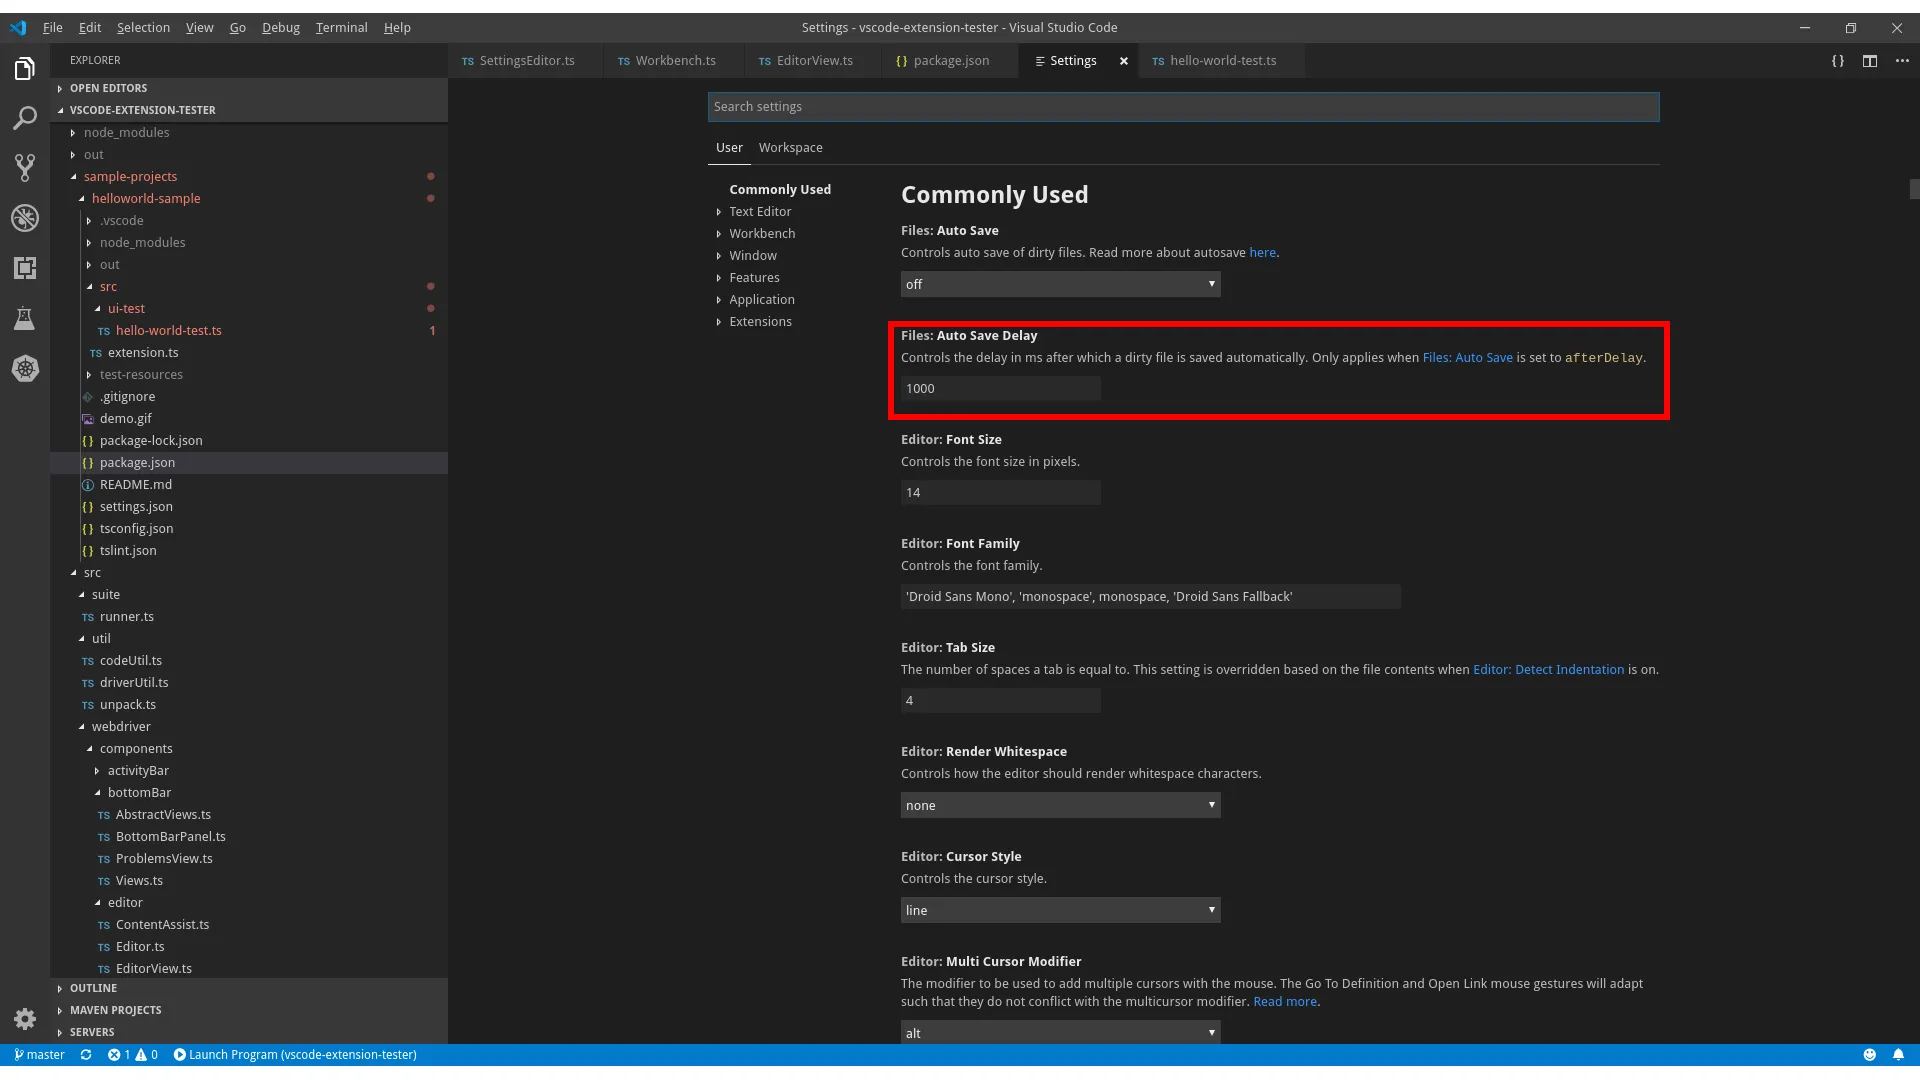This screenshot has height=1080, width=1920.
Task: Expand Text Editor settings category
Action: tap(760, 212)
